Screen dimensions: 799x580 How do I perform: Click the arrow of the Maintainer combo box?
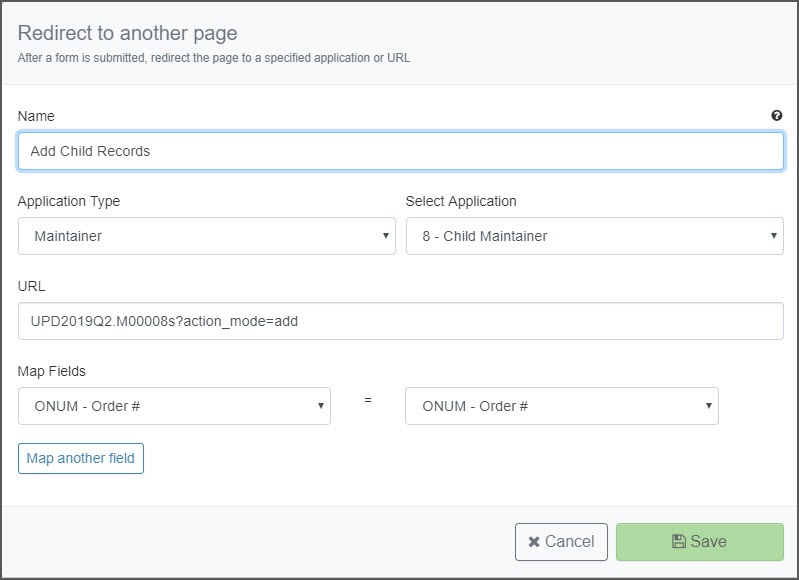tap(386, 235)
